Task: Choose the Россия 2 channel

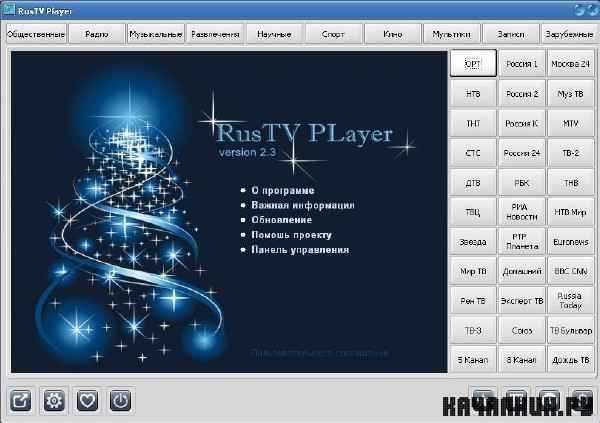Action: pyautogui.click(x=522, y=93)
